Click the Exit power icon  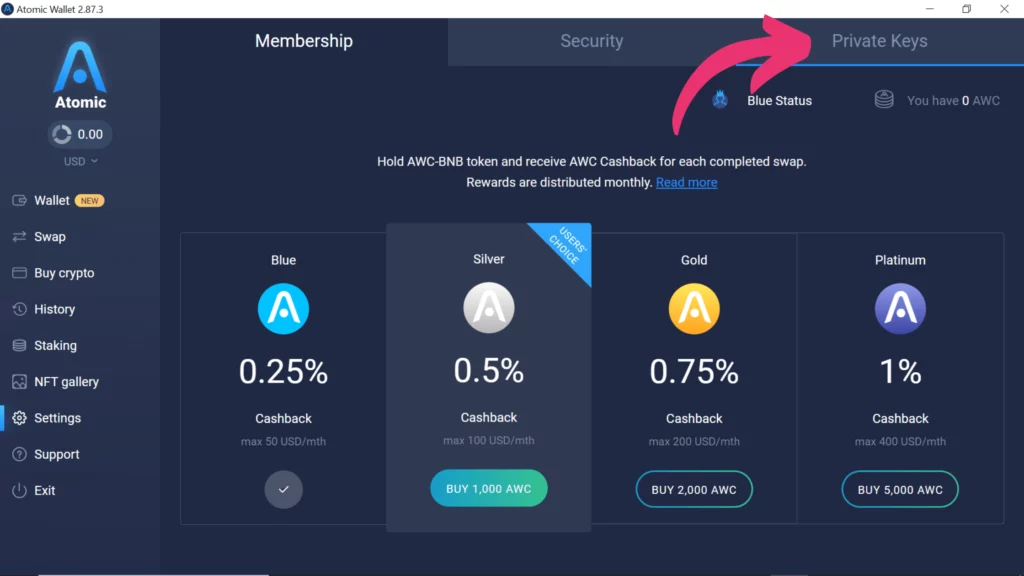tap(19, 491)
